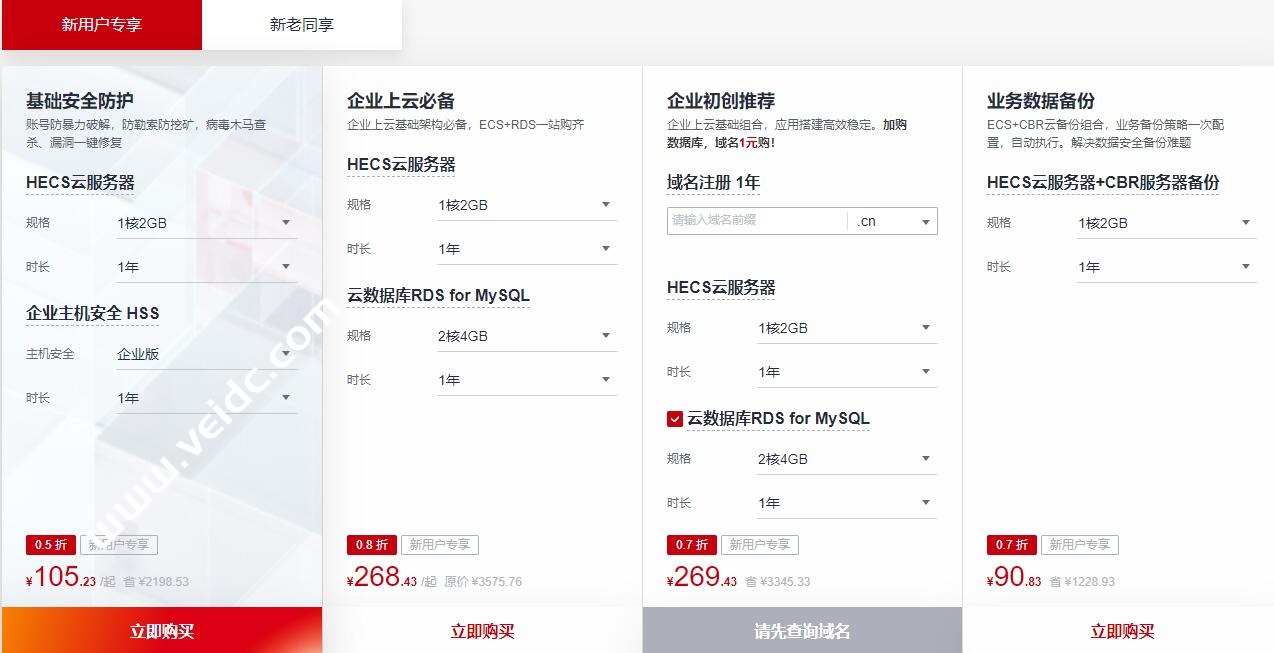Open 规格 2核4GB dropdown in 企业上云必备 RDS
The width and height of the screenshot is (1274, 653).
(527, 336)
